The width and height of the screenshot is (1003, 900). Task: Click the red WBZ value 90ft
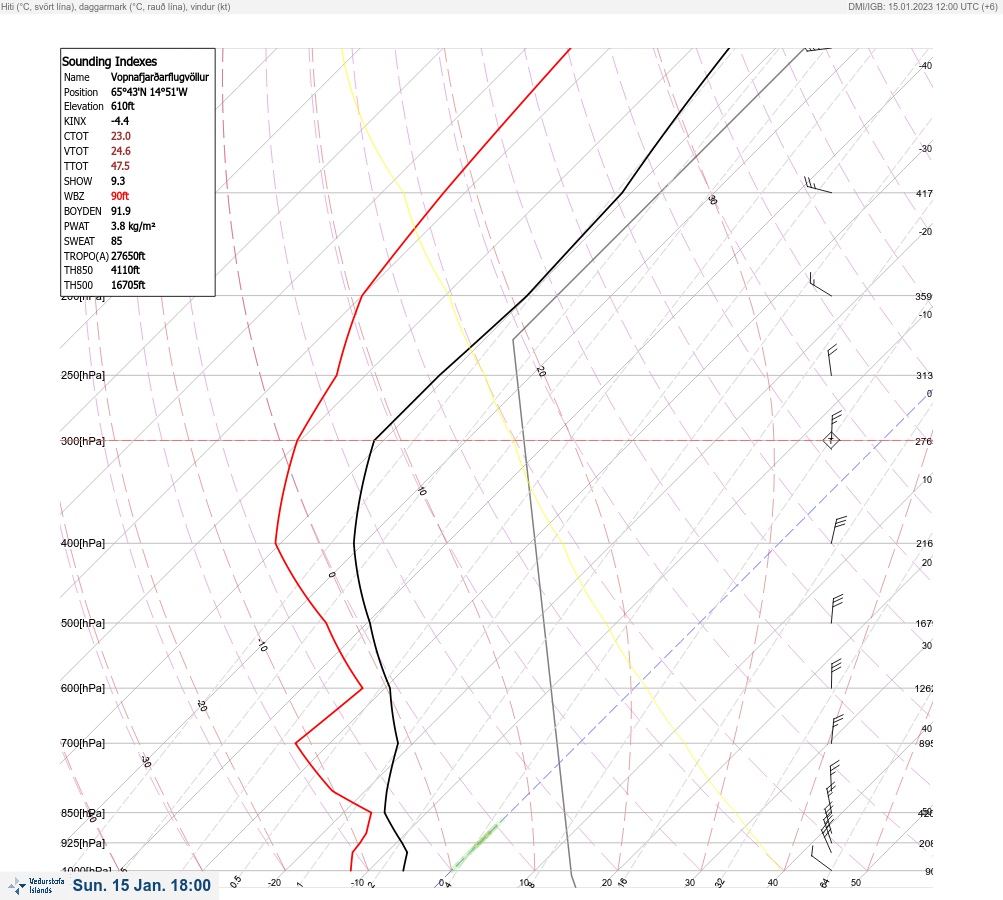[x=120, y=196]
